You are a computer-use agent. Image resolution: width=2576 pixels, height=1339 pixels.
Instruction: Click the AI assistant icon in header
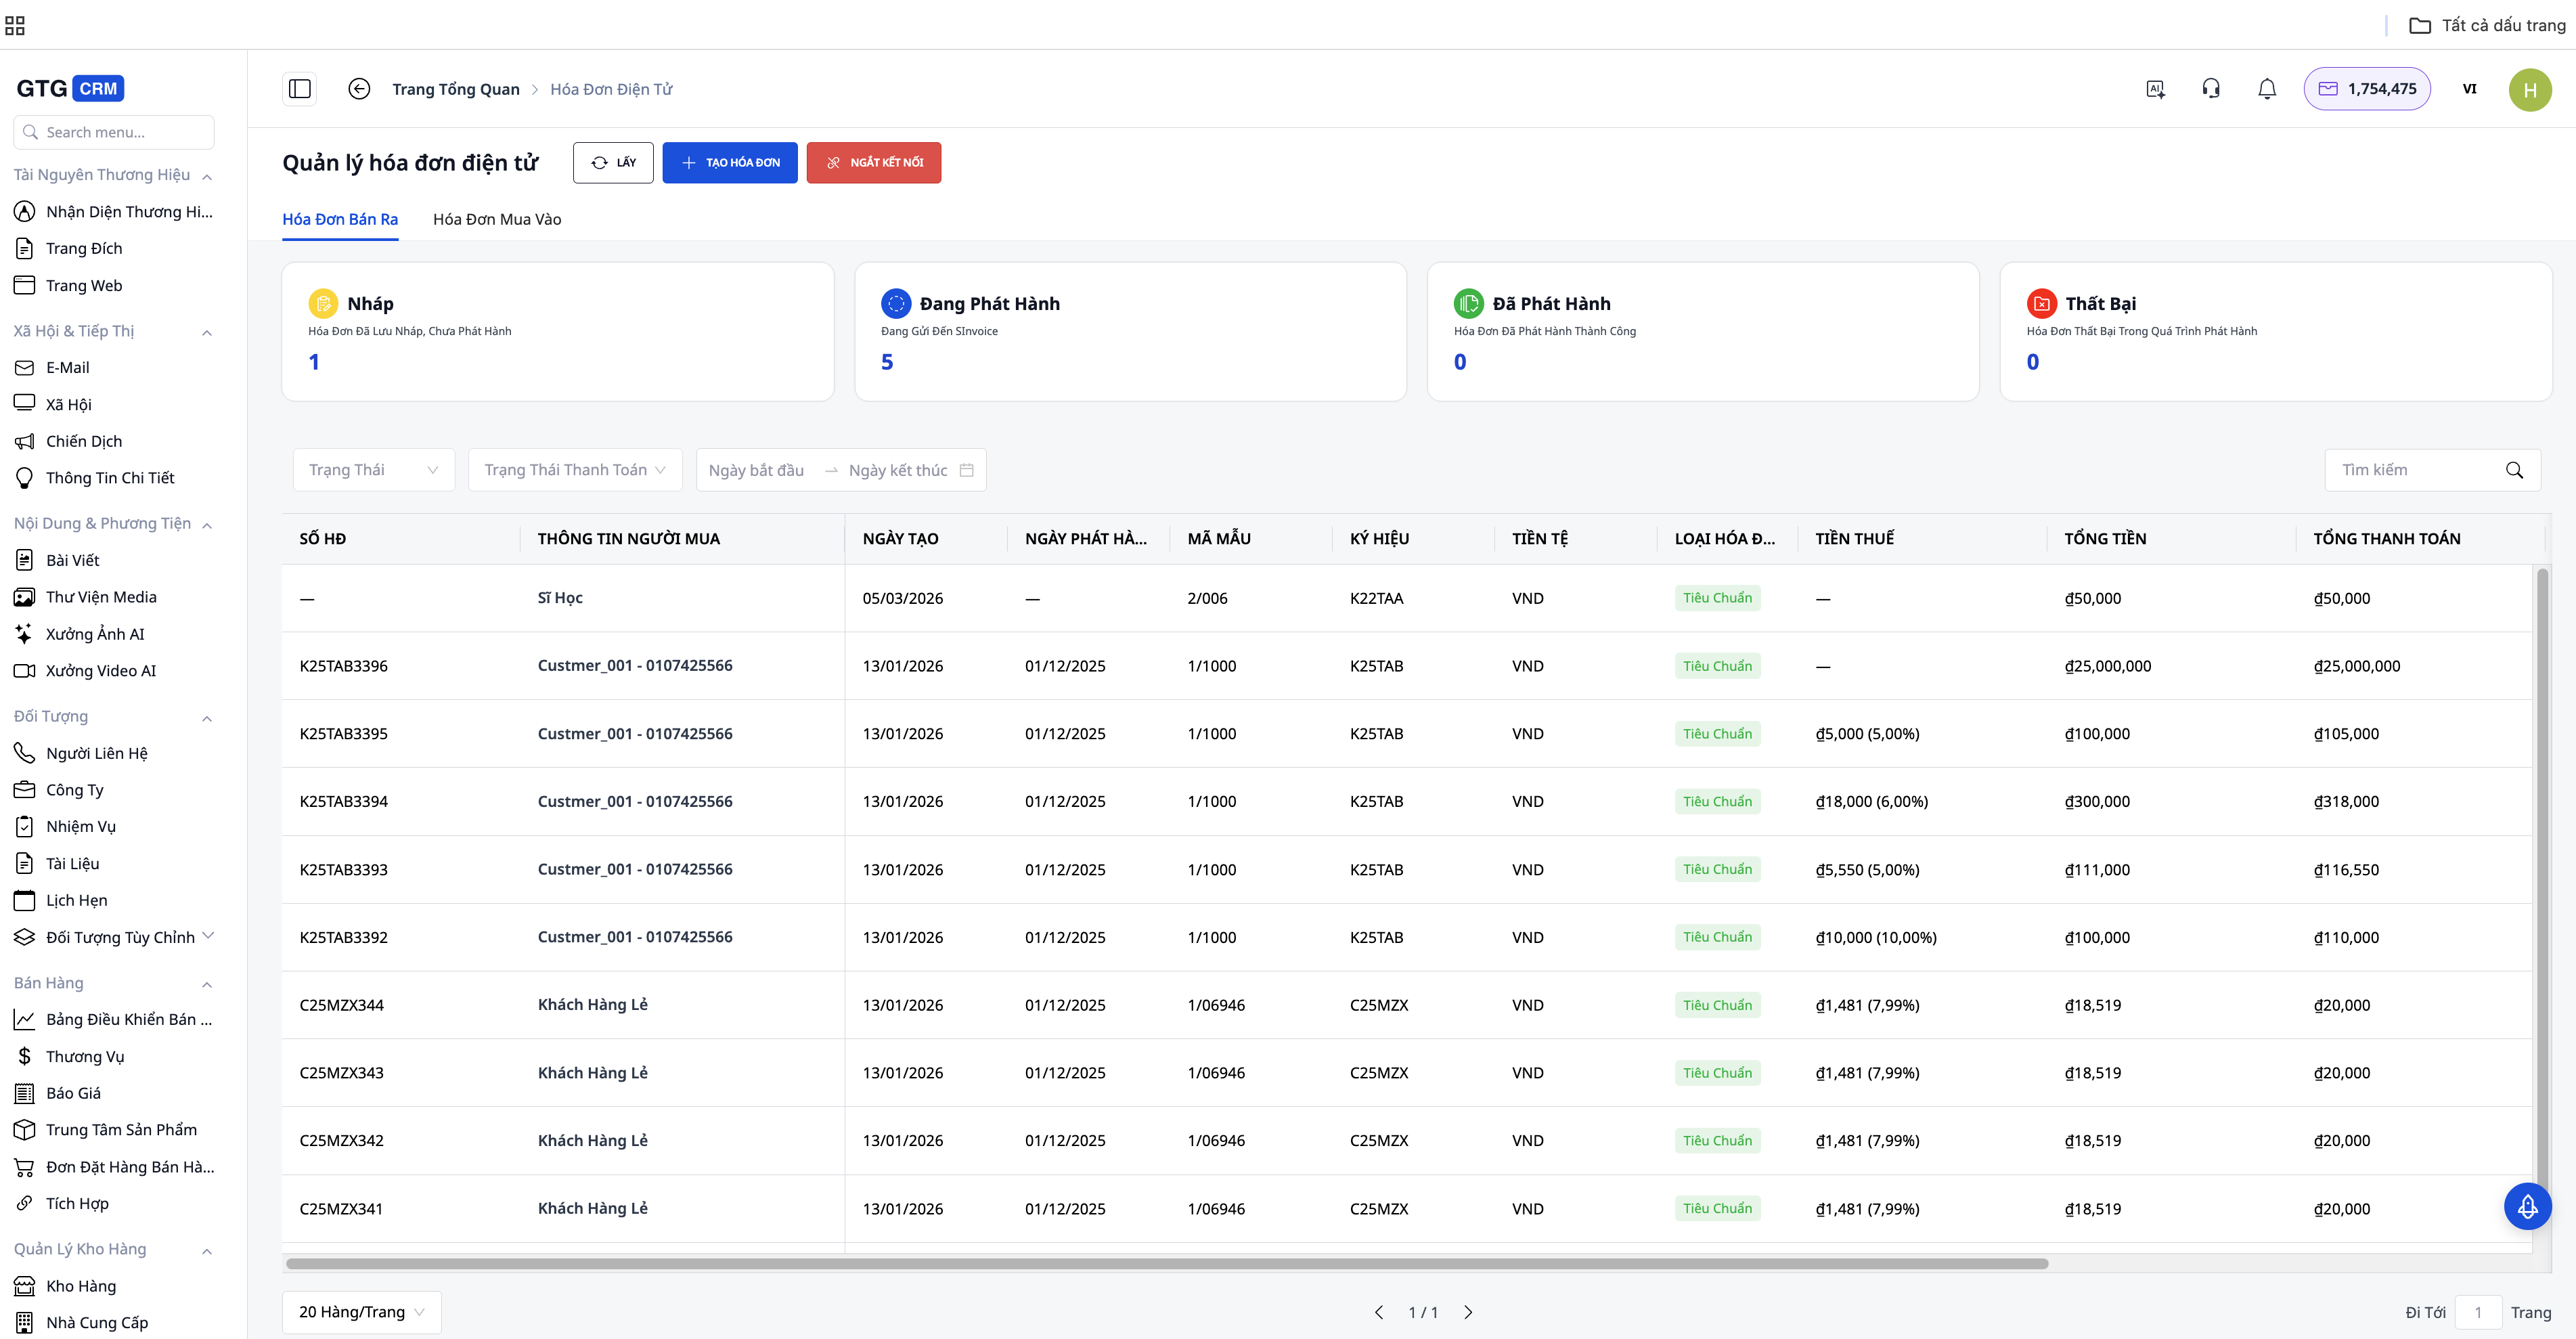[x=2155, y=89]
